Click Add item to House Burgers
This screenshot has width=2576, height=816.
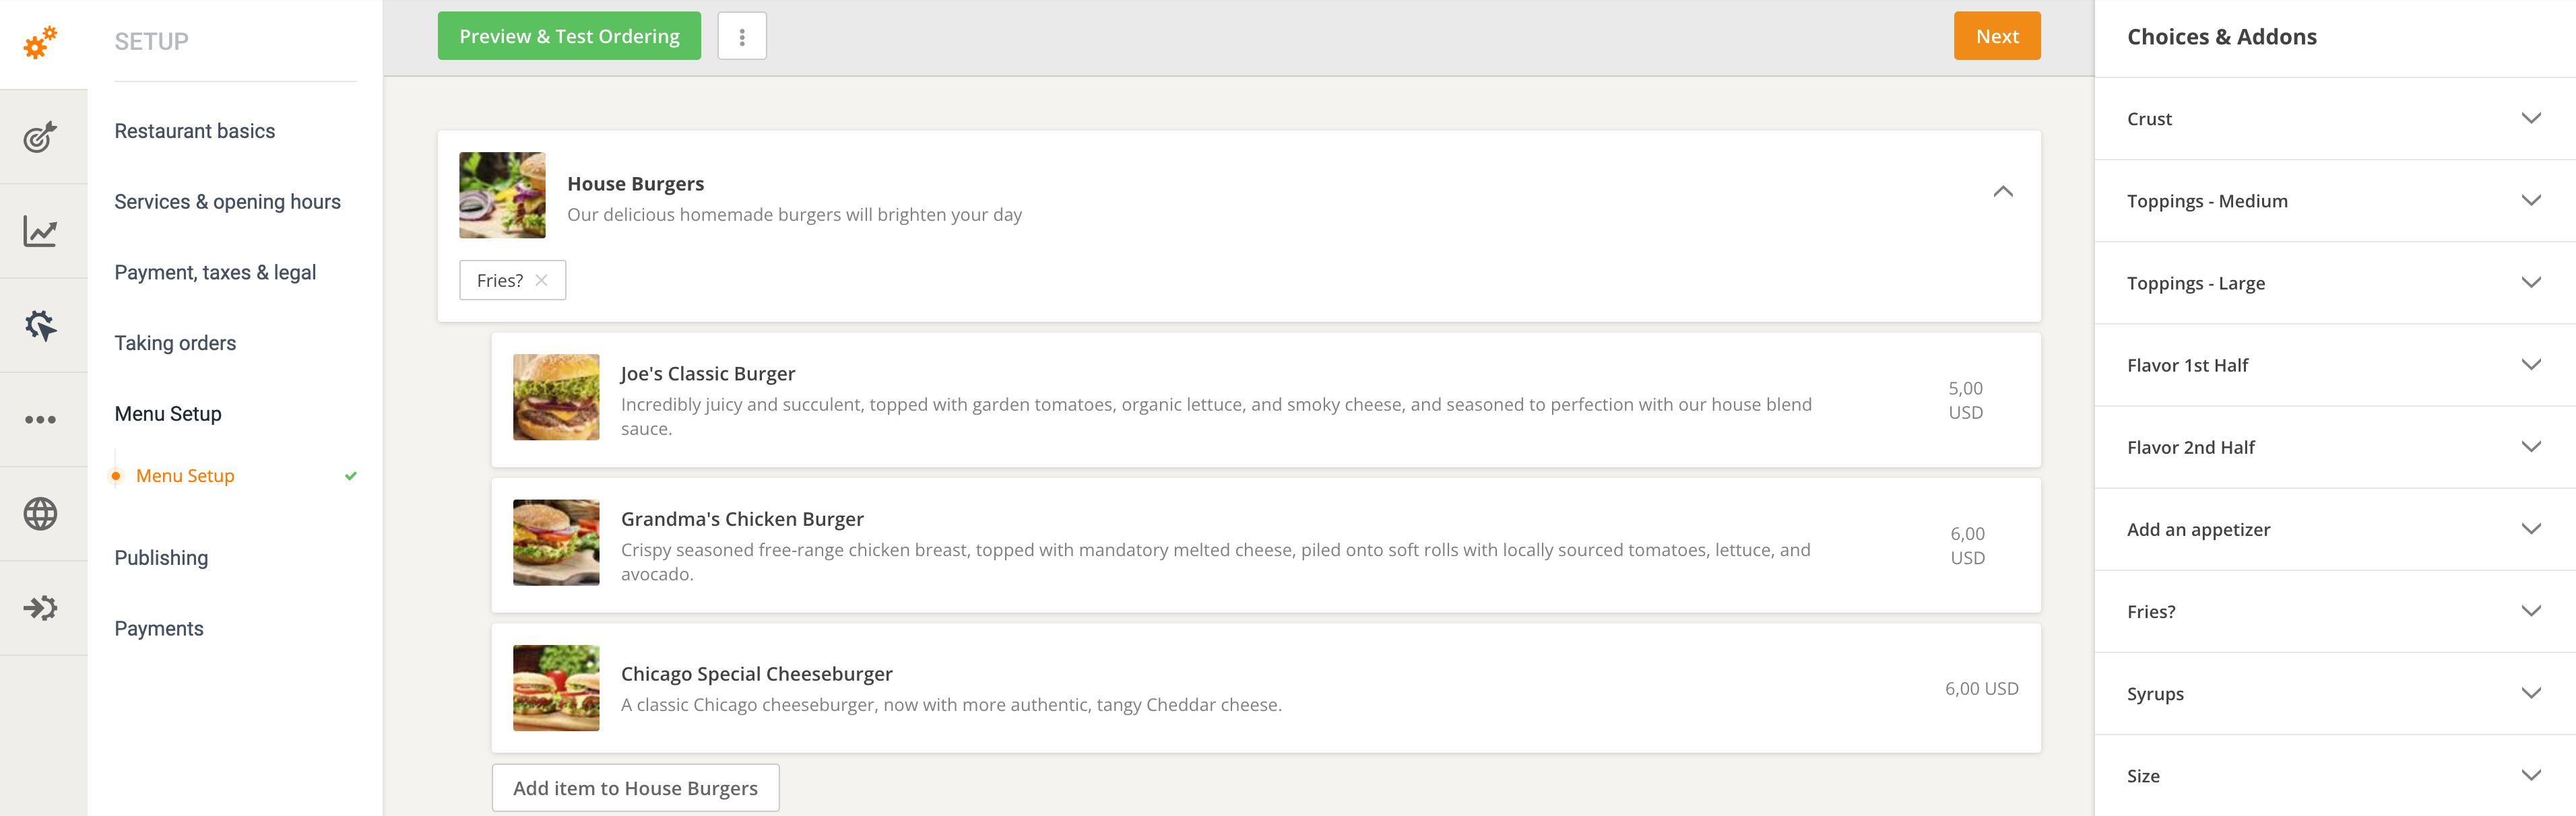tap(635, 788)
